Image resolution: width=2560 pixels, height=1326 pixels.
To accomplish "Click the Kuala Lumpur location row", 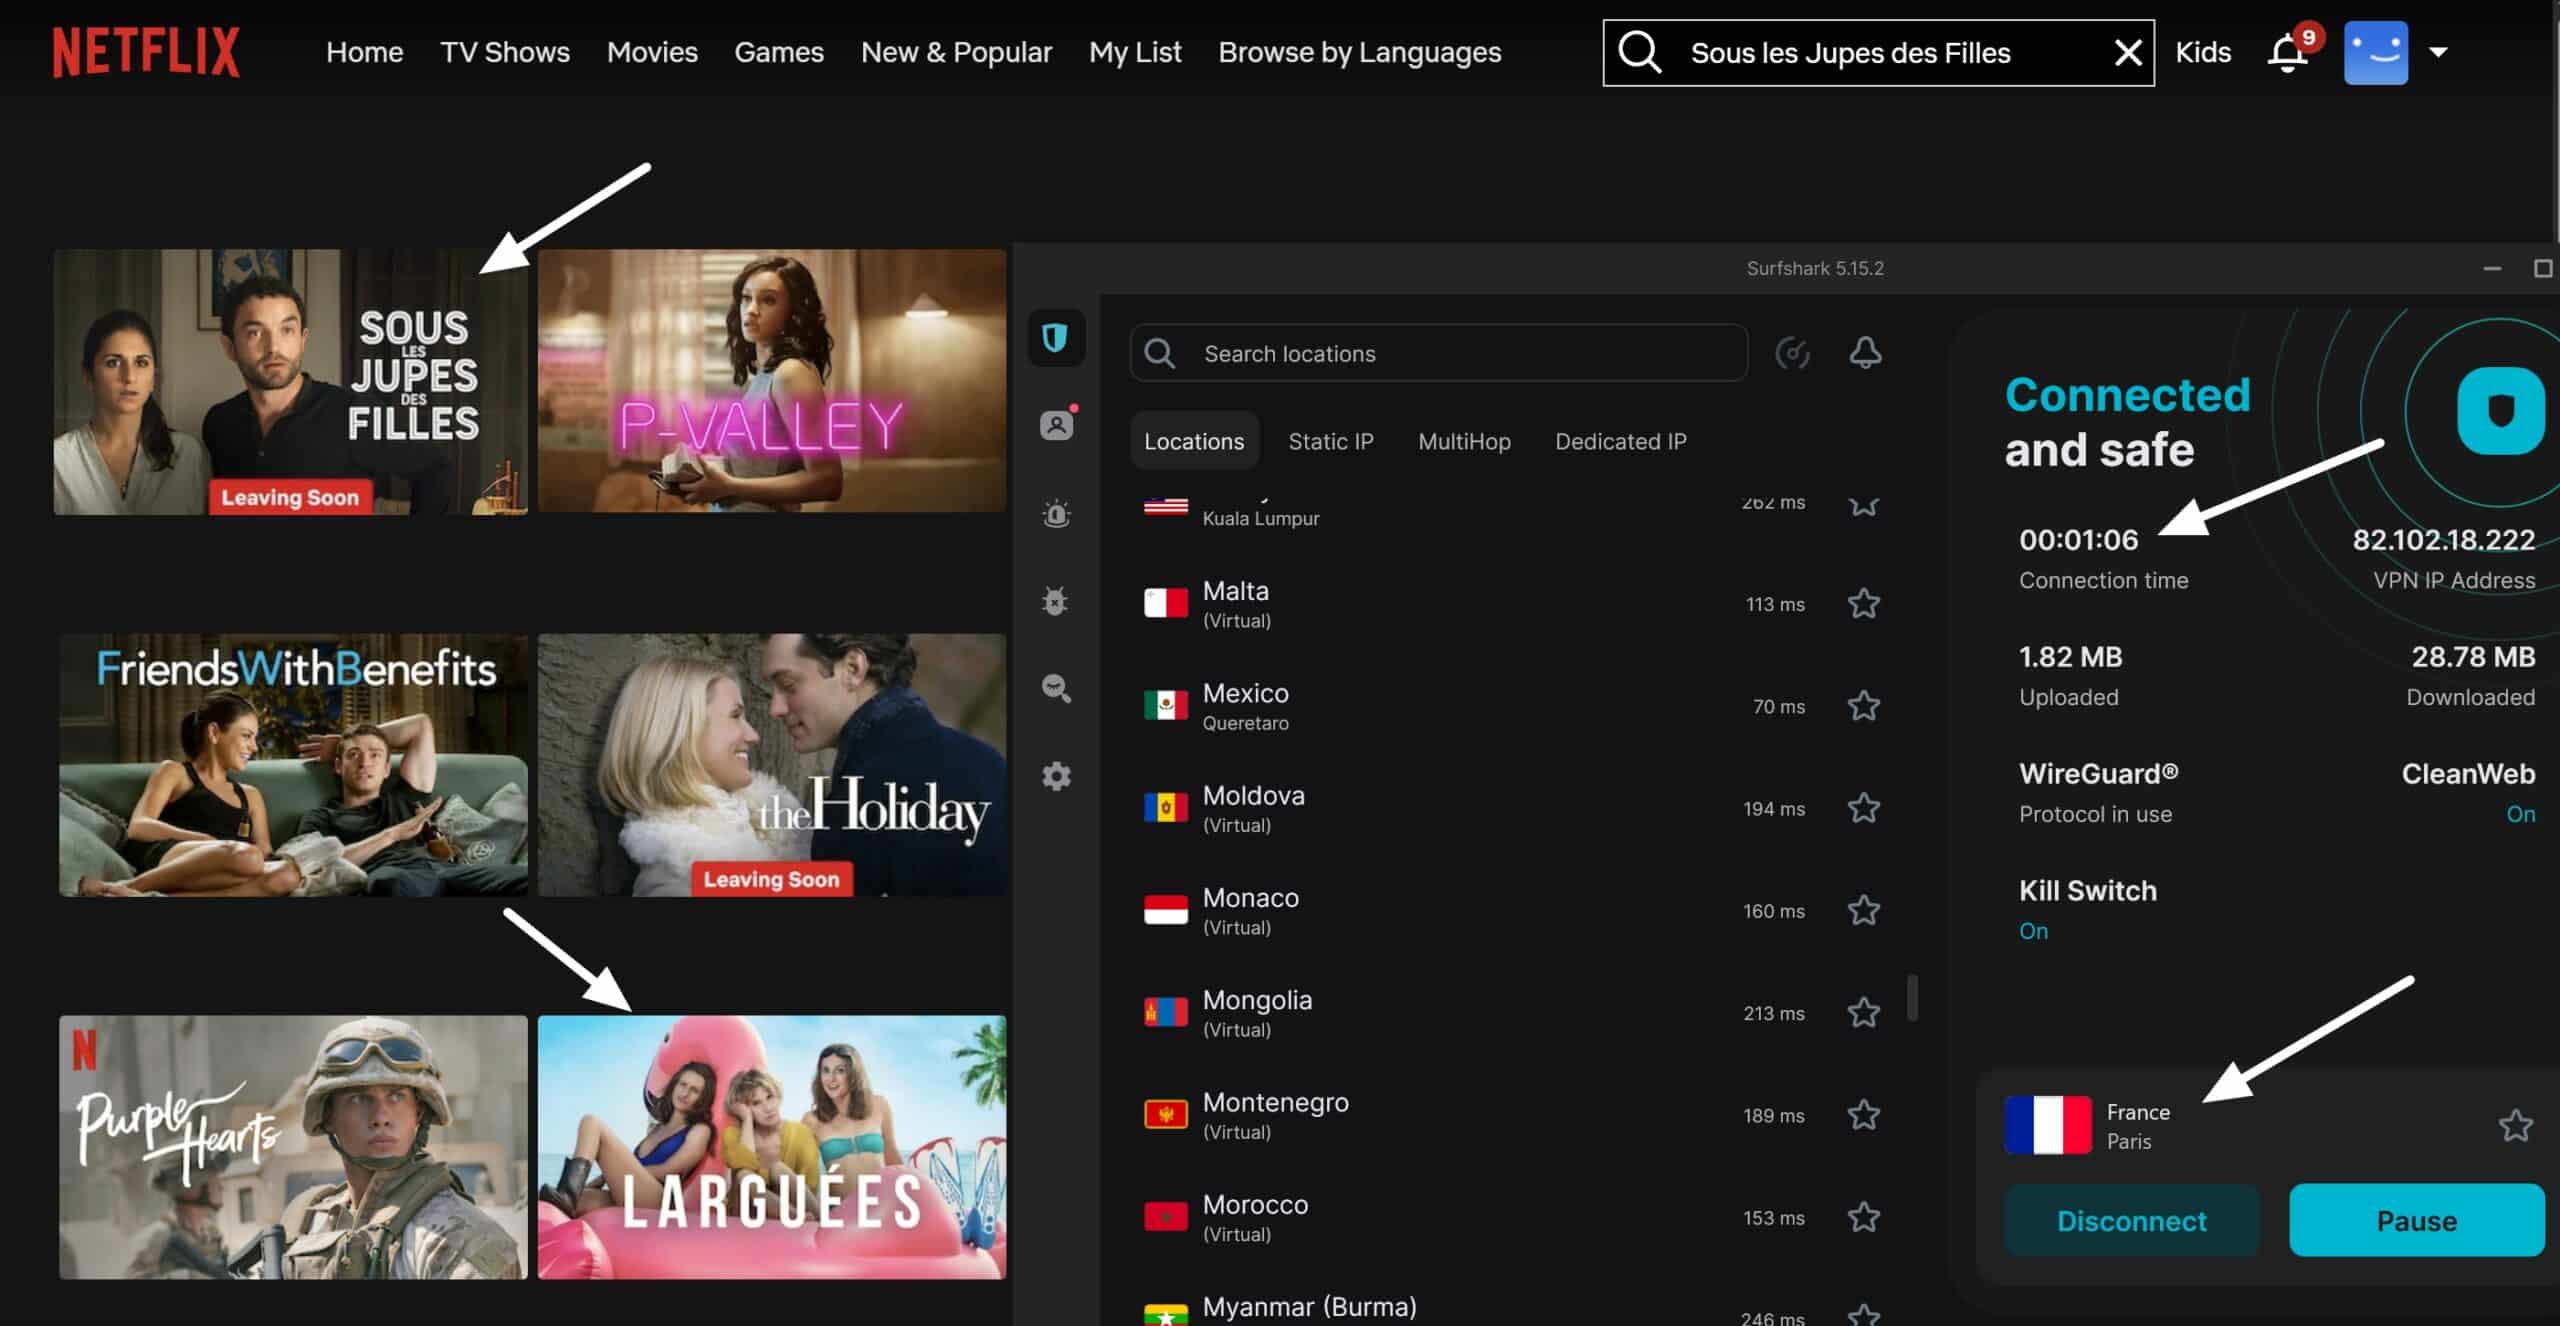I will pos(1512,512).
